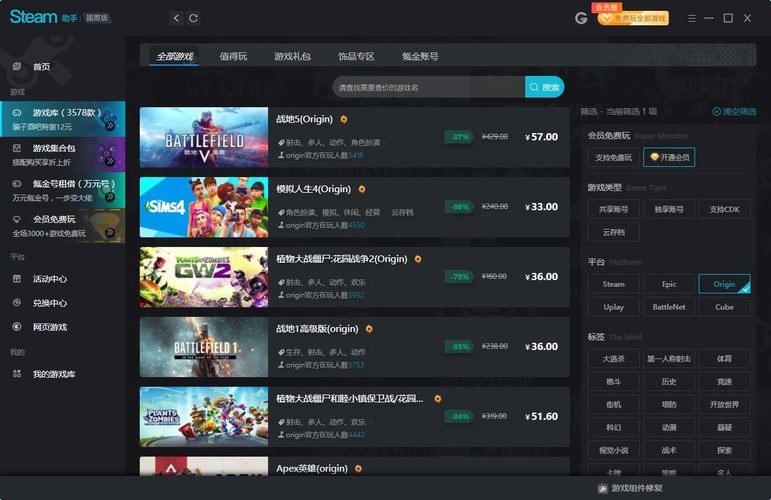Open 游戏集合包 in sidebar

(62, 154)
